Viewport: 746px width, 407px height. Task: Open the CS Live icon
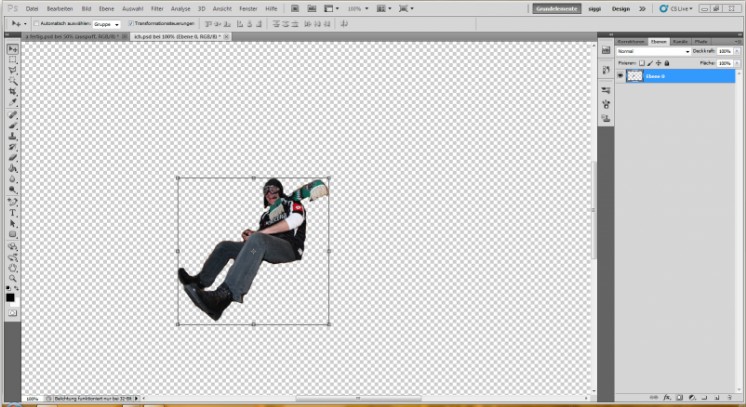pyautogui.click(x=664, y=8)
